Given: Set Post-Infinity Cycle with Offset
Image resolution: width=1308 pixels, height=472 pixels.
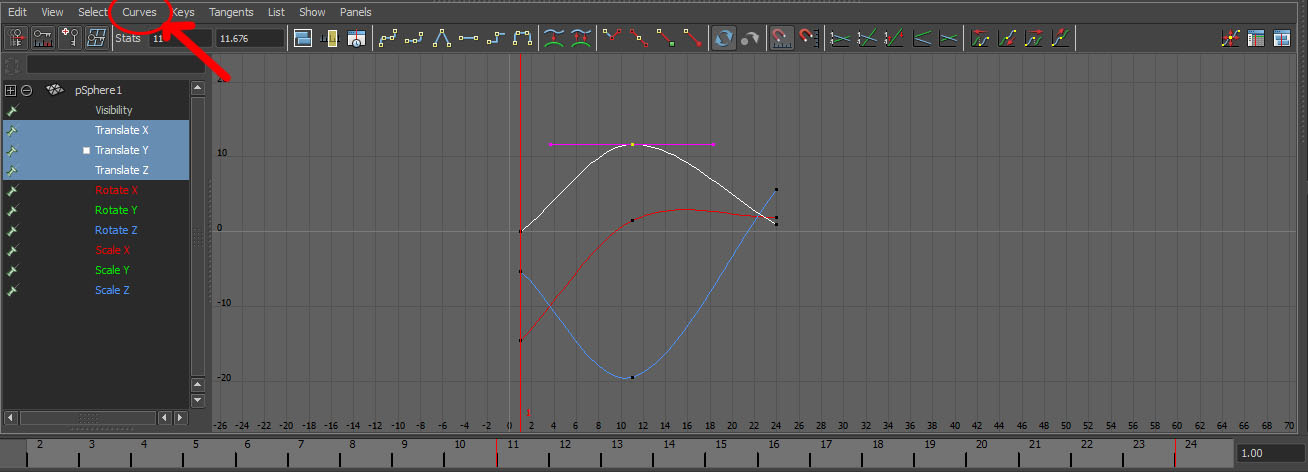Looking at the screenshot, I should (x=1062, y=38).
